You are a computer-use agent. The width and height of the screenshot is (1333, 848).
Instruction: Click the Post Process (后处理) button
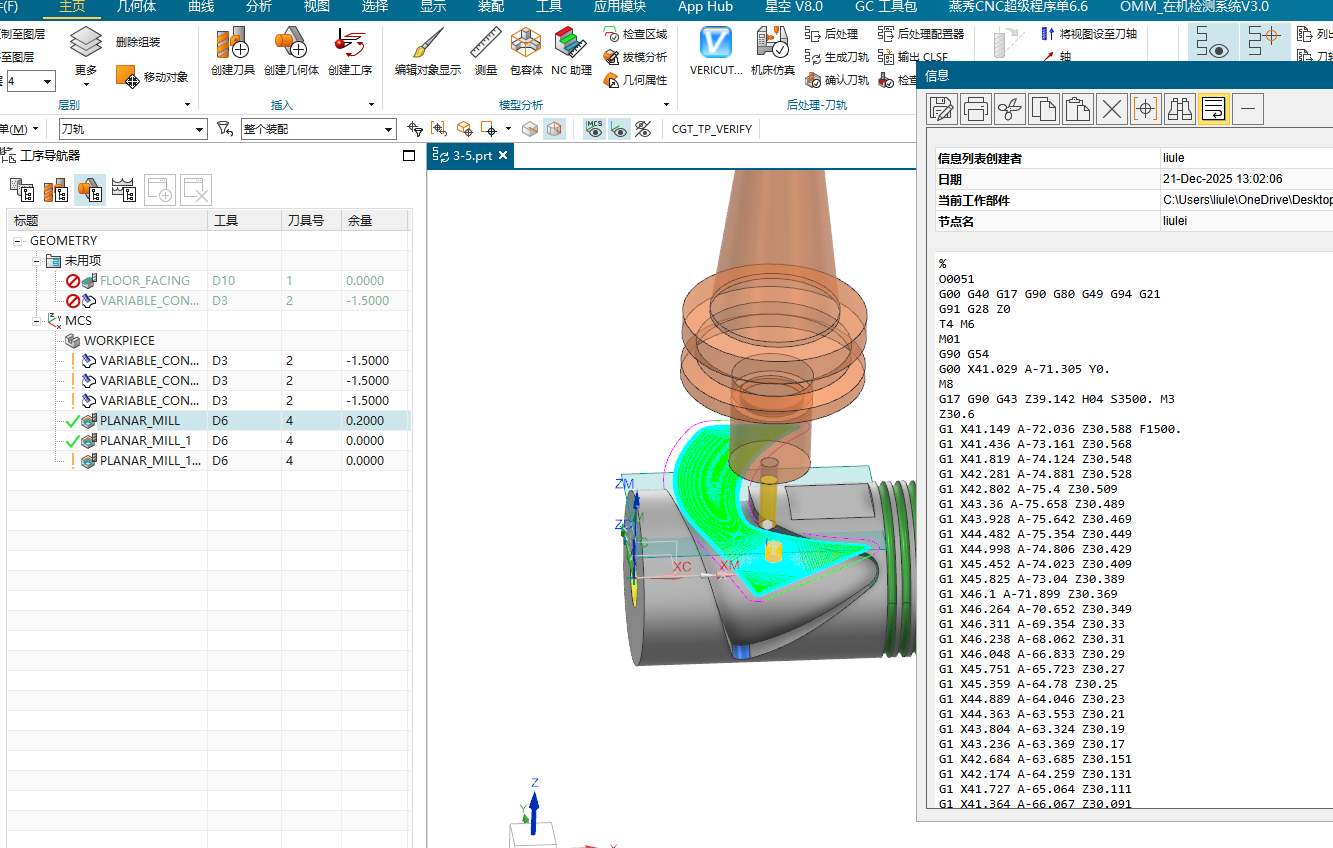832,34
